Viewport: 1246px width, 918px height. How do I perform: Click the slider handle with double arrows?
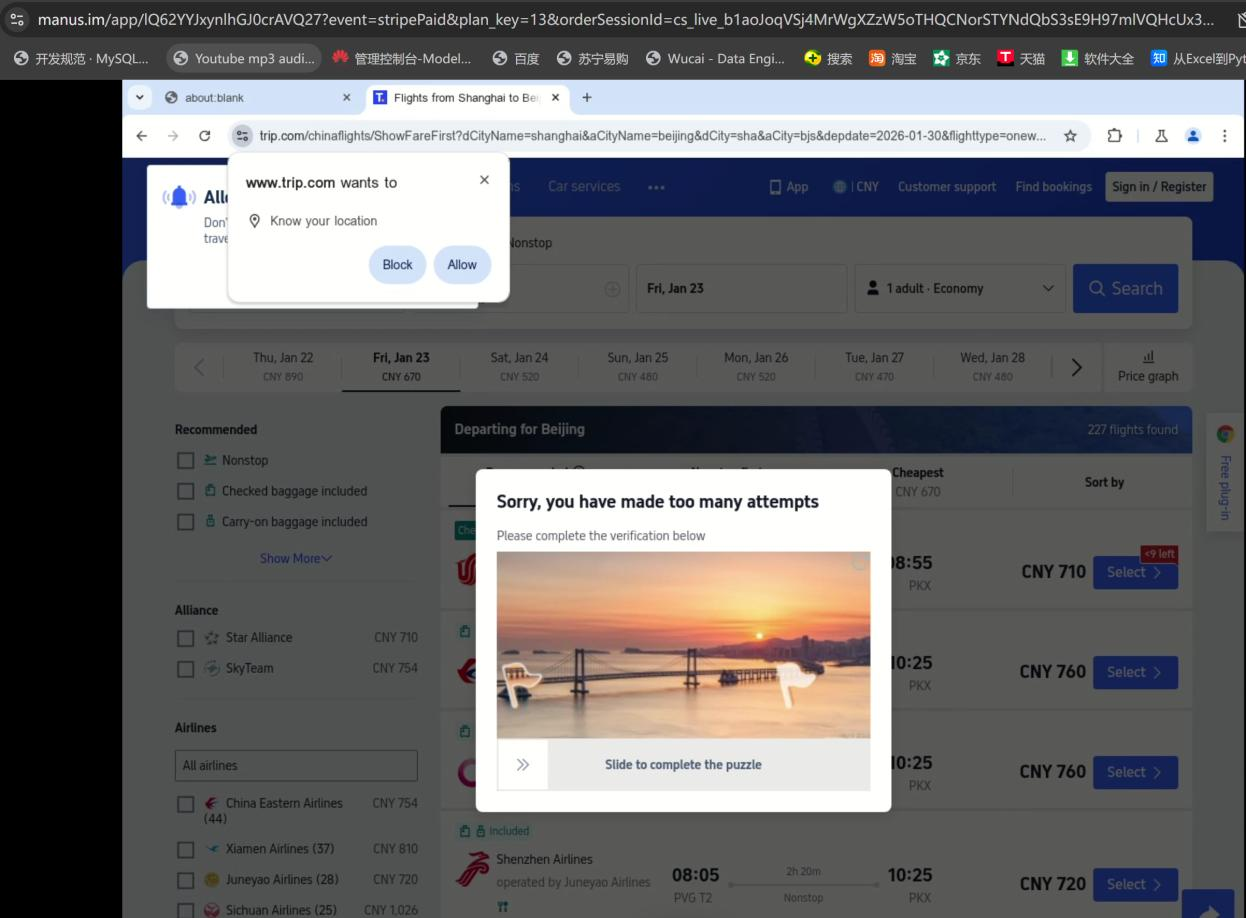522,765
